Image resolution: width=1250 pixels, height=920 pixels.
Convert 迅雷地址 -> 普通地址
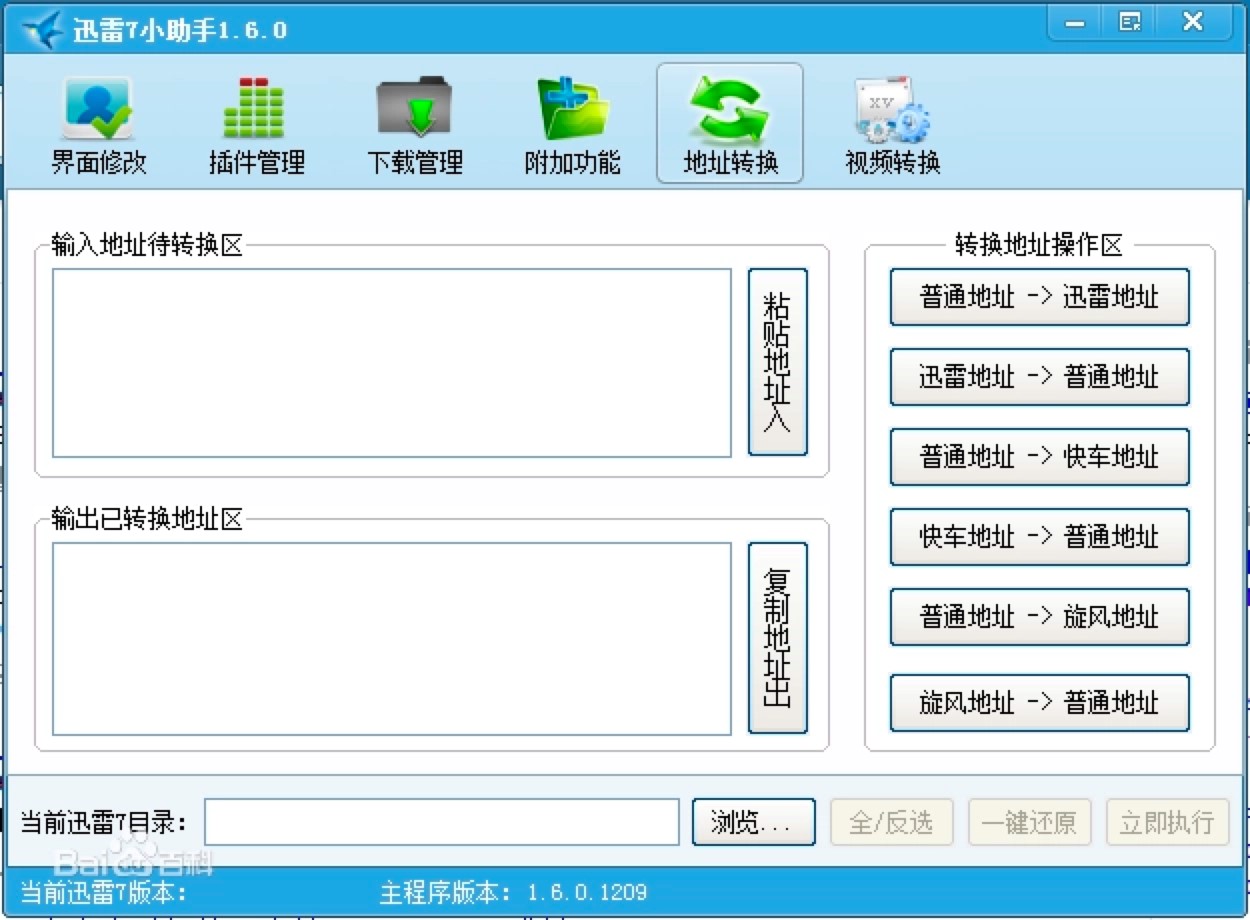[1039, 377]
